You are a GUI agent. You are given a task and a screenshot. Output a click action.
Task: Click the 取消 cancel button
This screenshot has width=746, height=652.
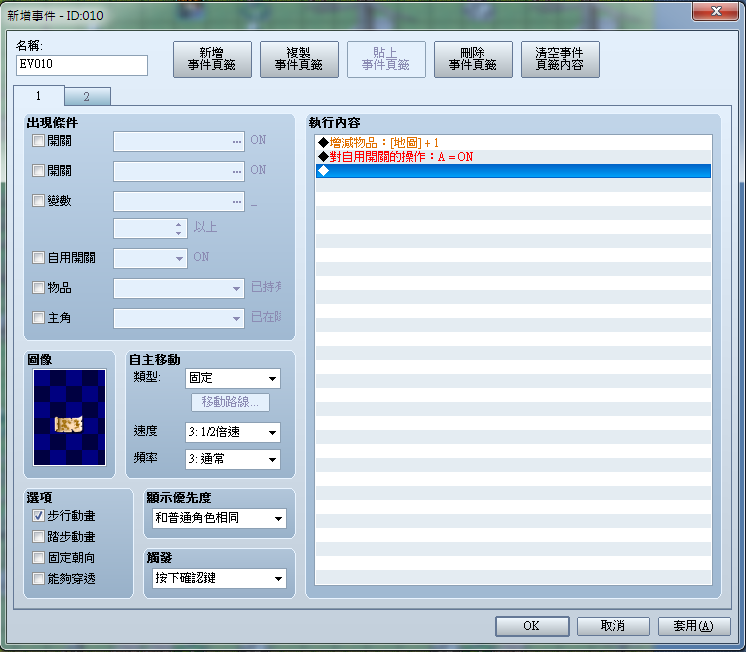[x=613, y=626]
